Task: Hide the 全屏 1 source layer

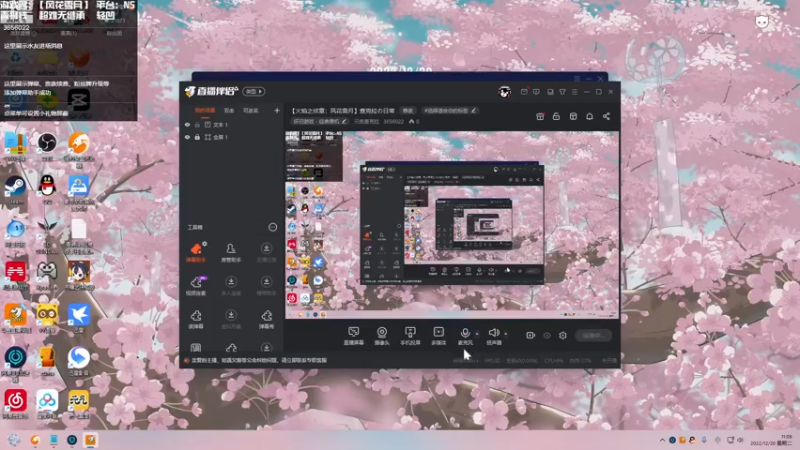Action: (x=187, y=137)
